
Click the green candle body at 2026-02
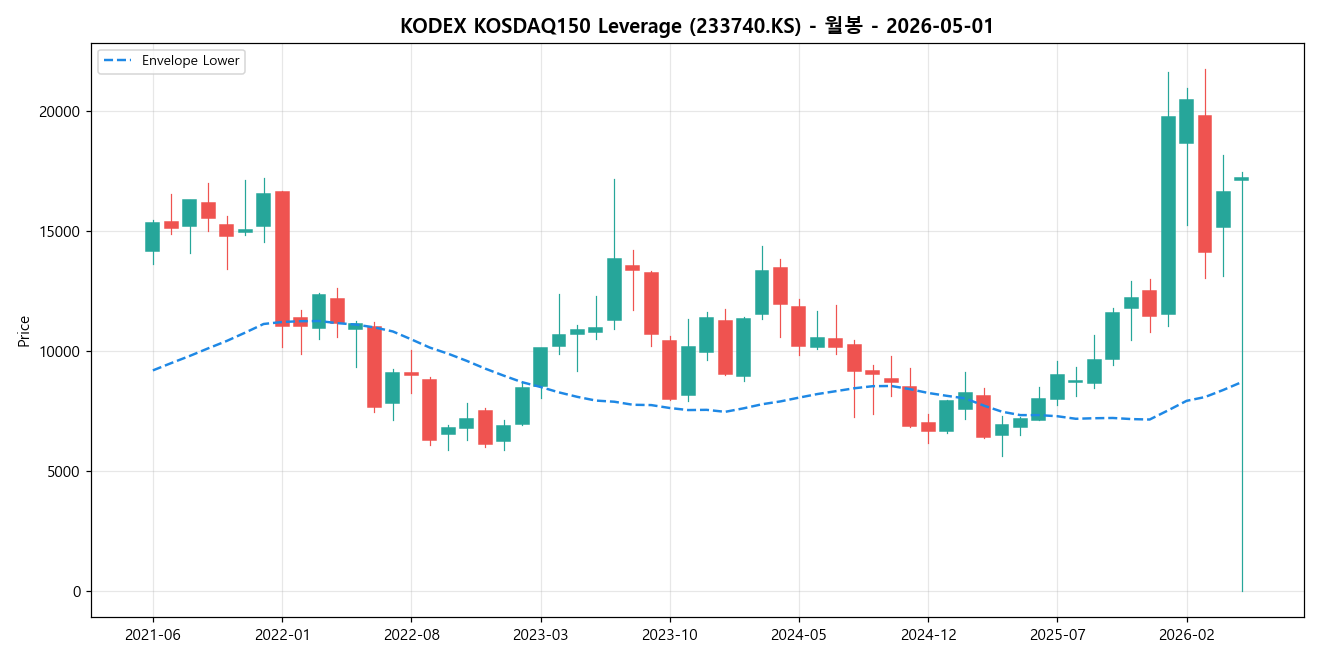click(x=1186, y=121)
